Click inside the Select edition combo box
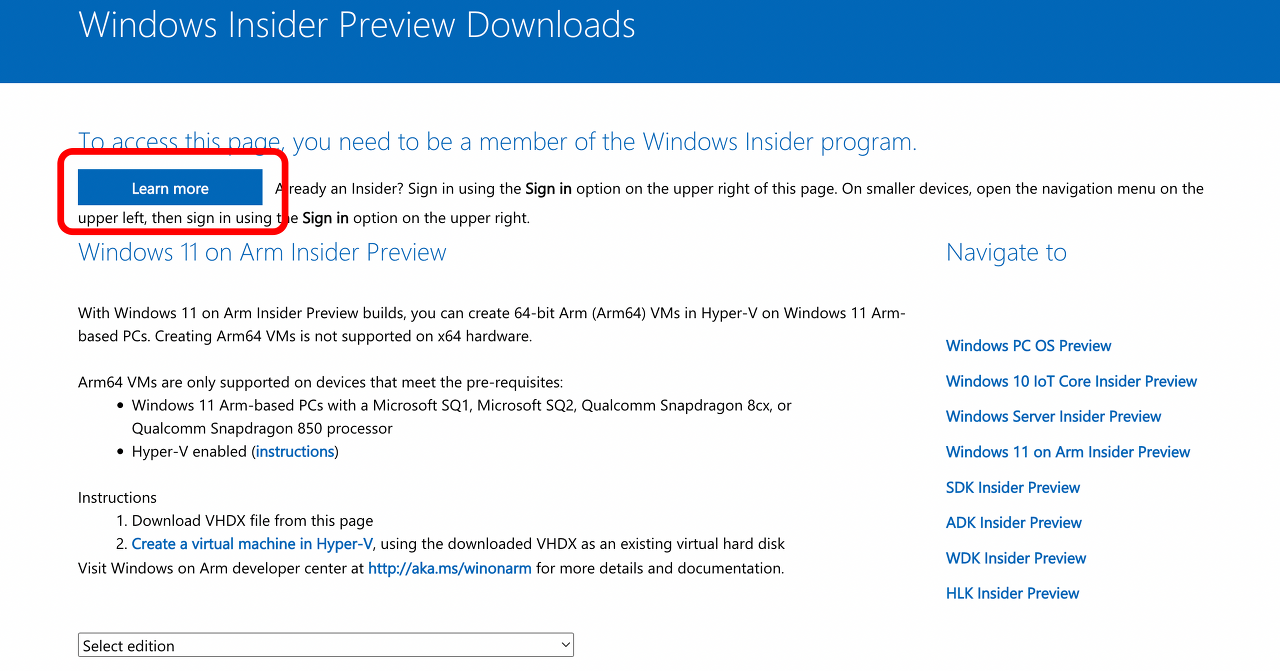This screenshot has width=1280, height=671. (x=300, y=644)
